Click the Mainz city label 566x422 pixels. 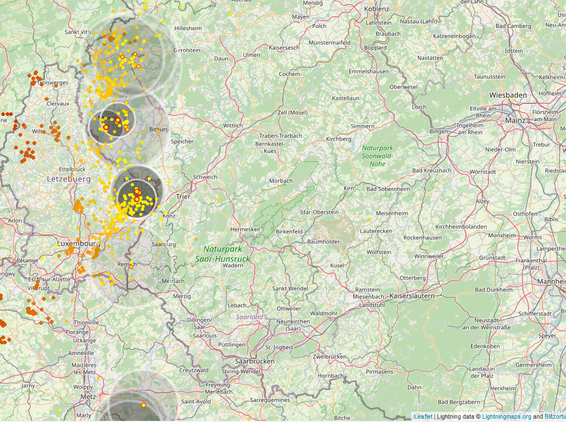pos(515,120)
